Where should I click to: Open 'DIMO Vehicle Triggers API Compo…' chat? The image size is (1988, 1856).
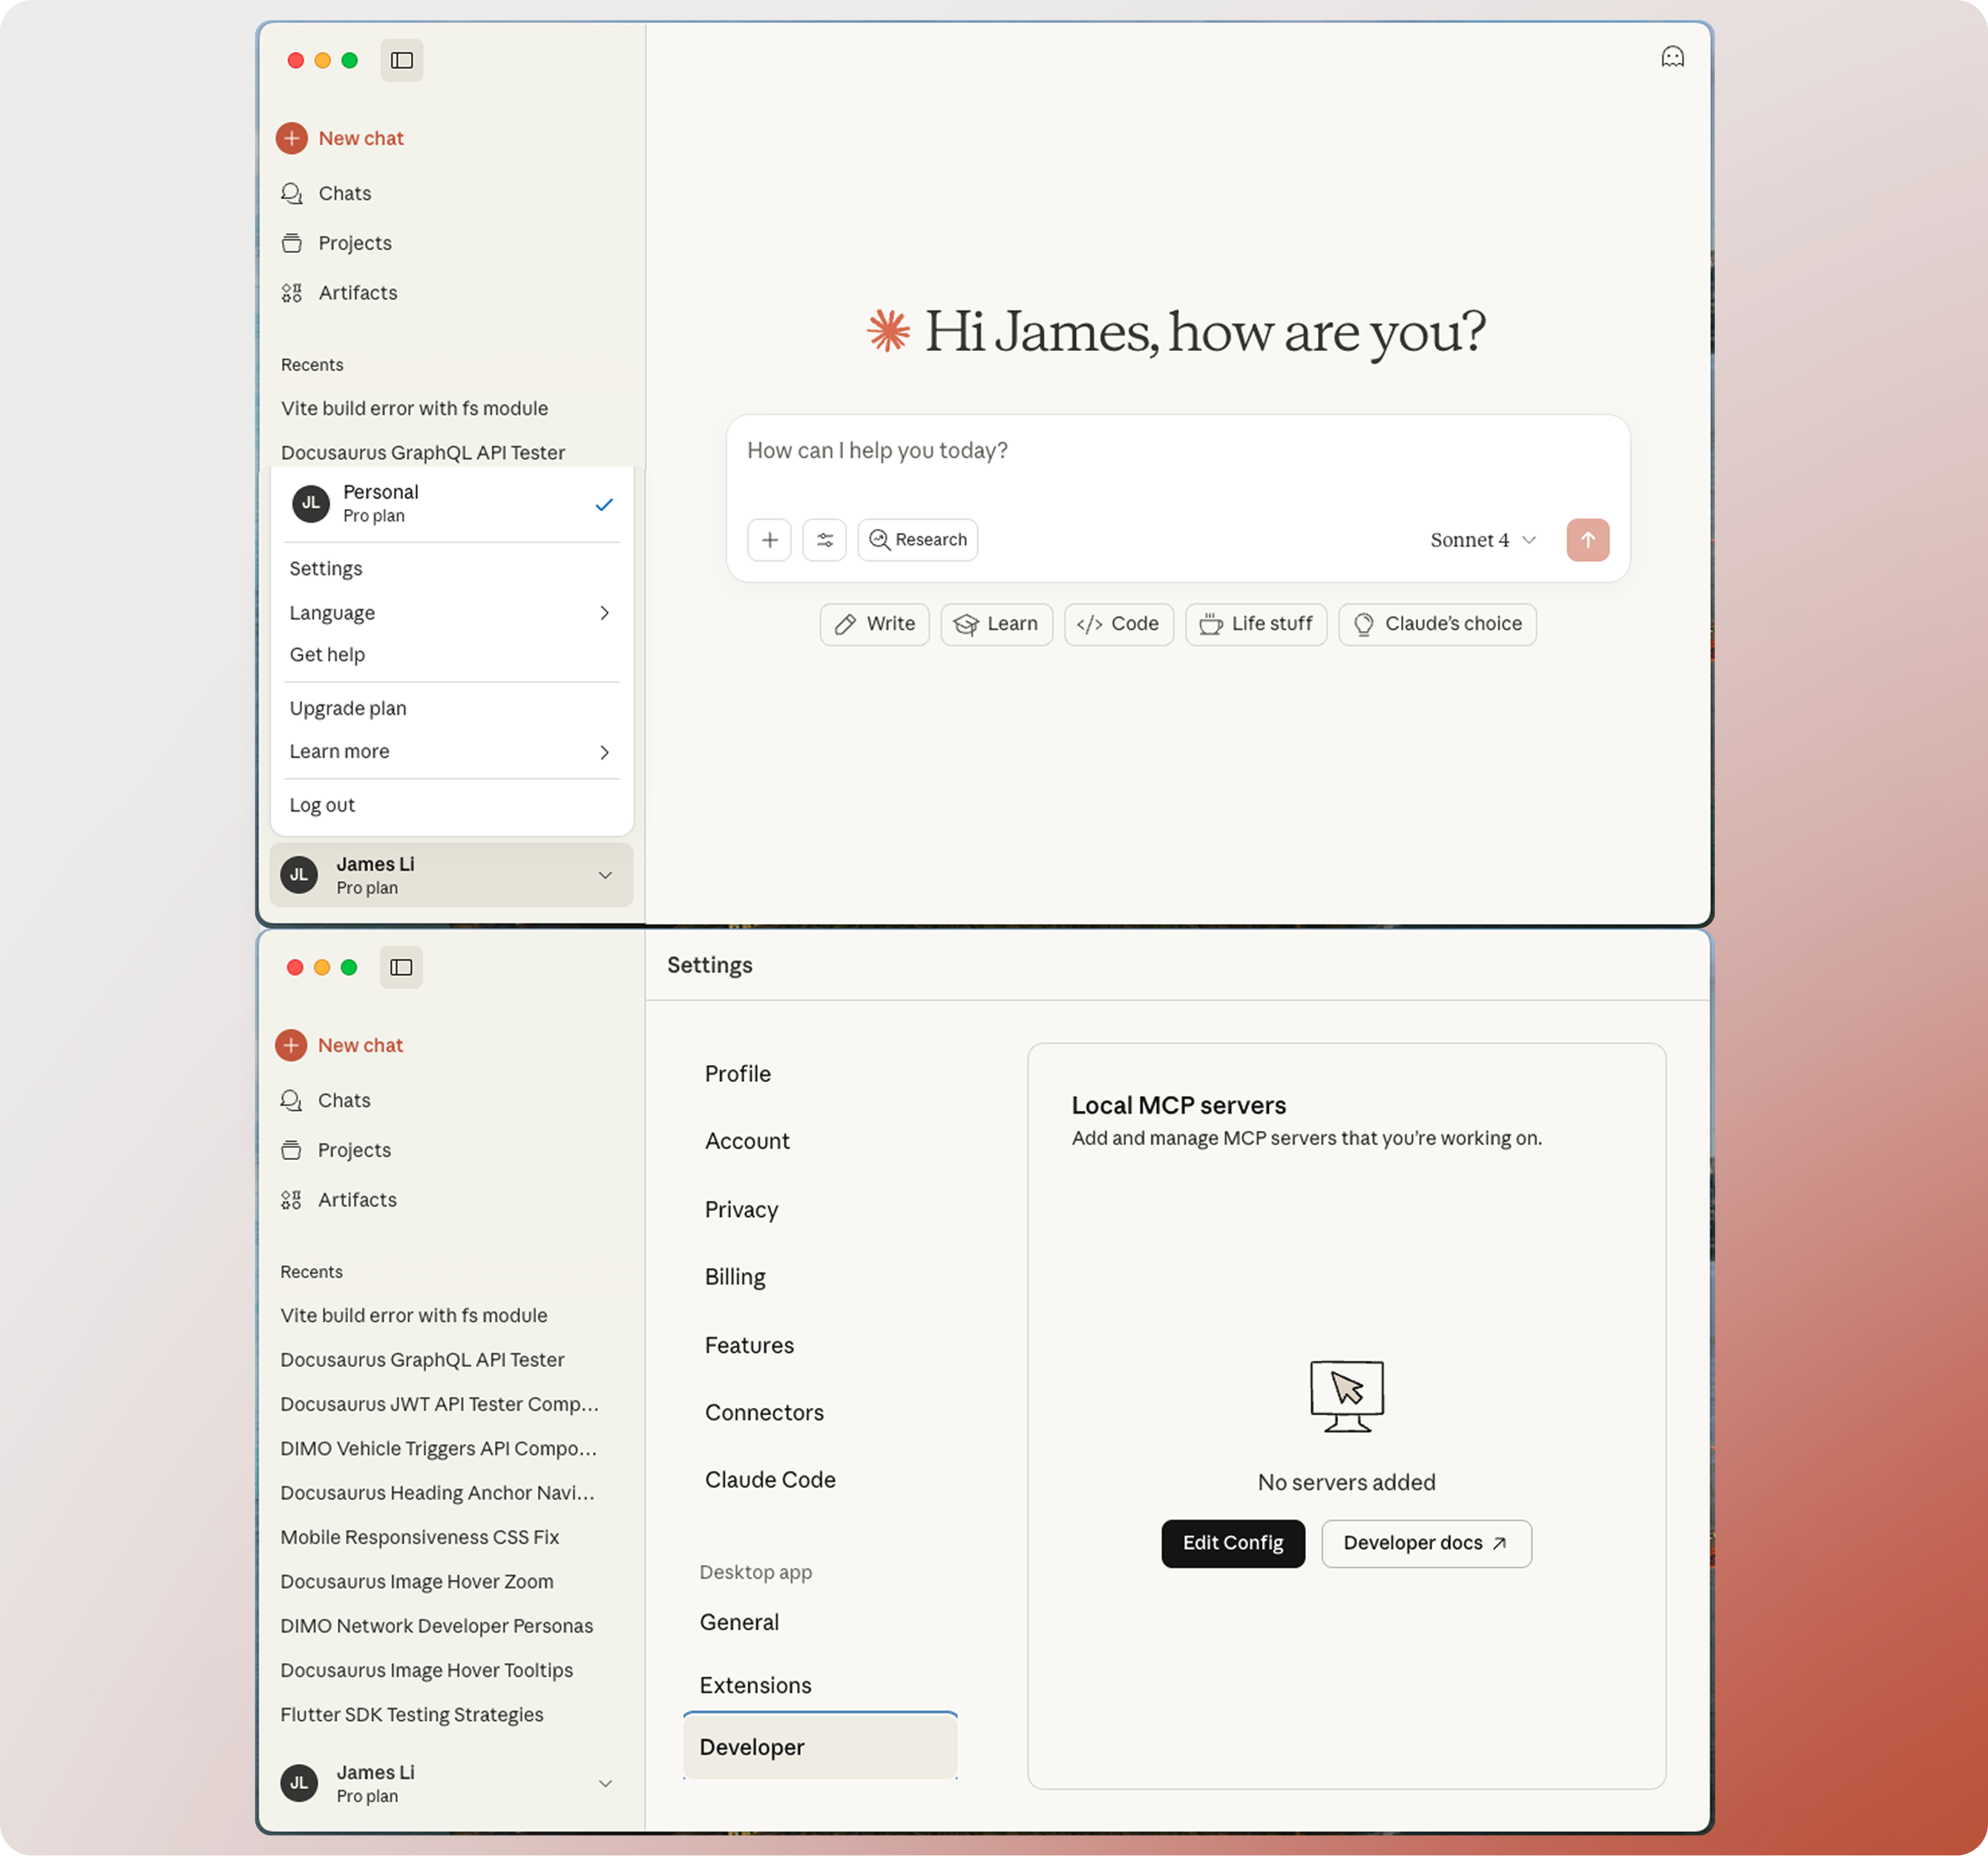point(438,1449)
